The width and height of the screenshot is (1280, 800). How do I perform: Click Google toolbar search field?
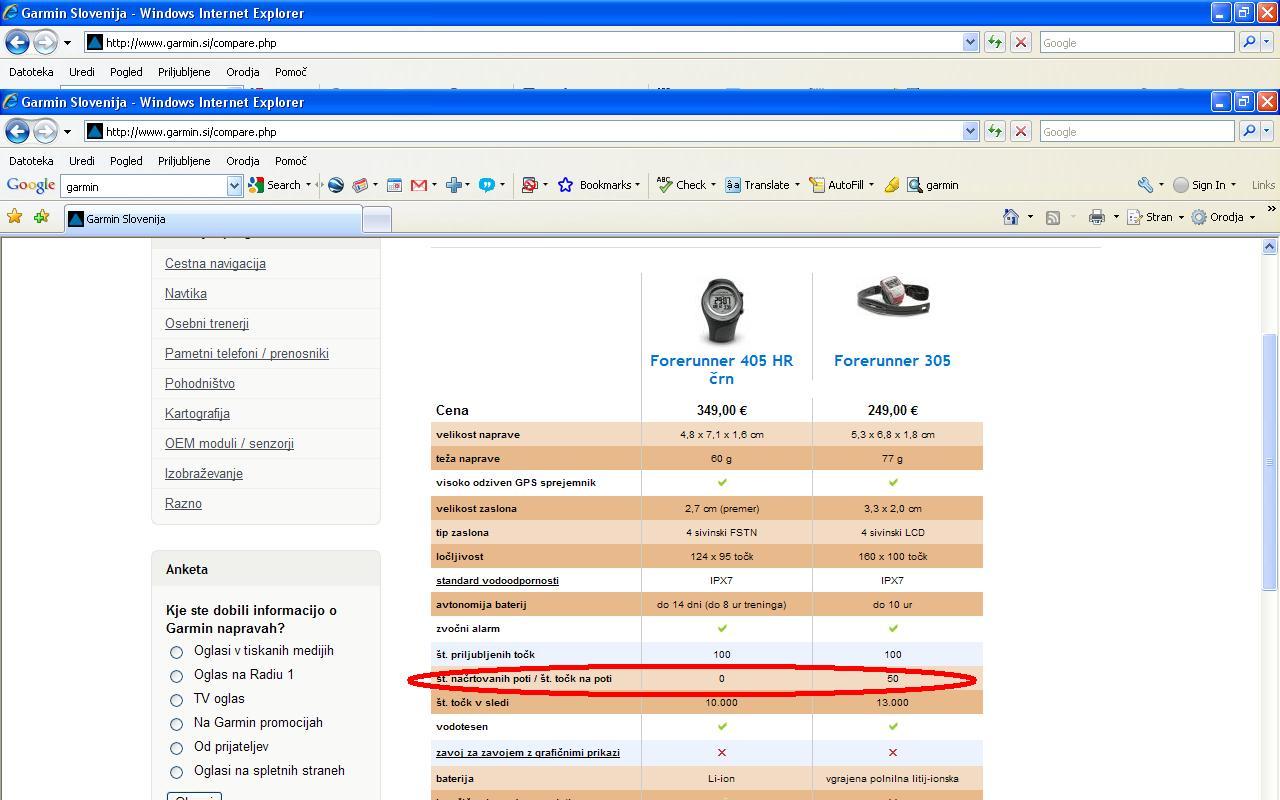144,186
